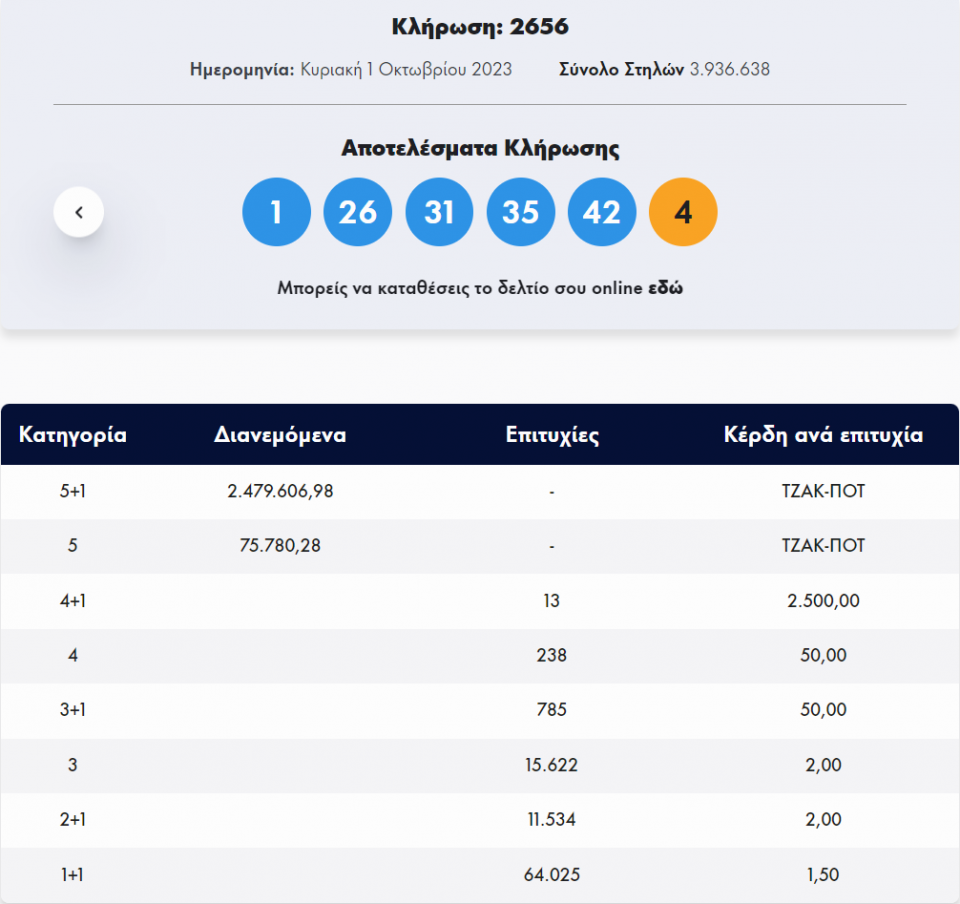Click the Επιτυχίες column header
The image size is (960, 904).
coord(552,435)
